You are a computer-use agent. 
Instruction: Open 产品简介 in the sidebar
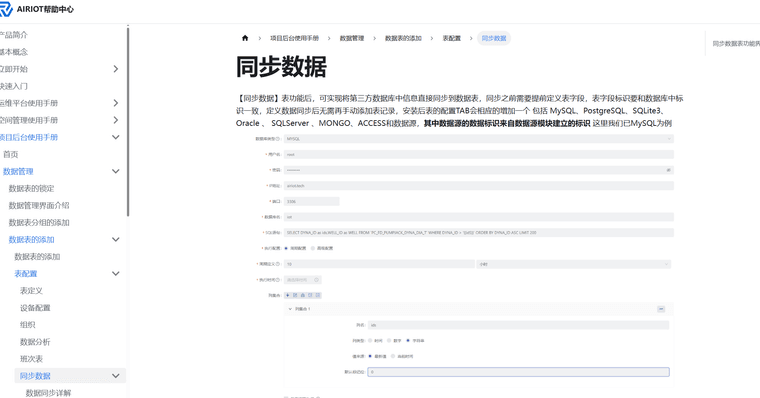pos(14,35)
